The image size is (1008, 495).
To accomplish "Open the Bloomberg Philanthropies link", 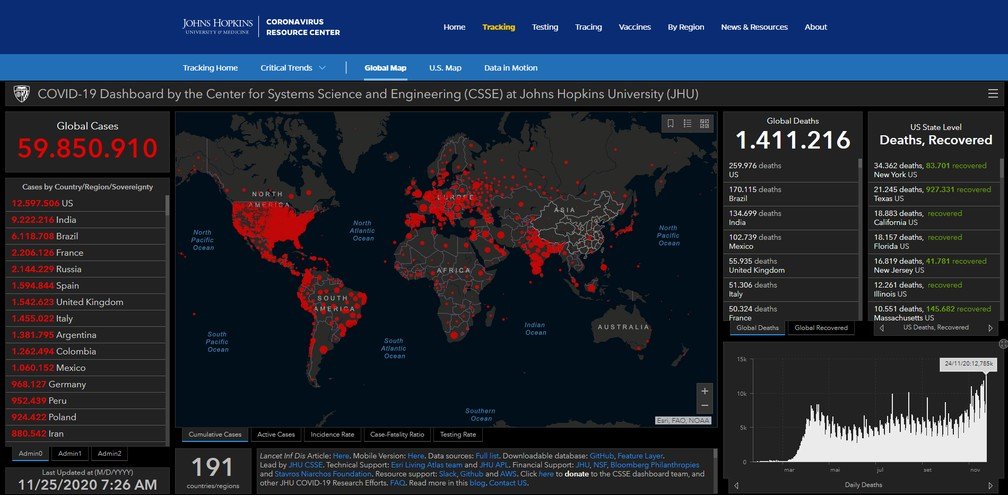I will tap(654, 465).
